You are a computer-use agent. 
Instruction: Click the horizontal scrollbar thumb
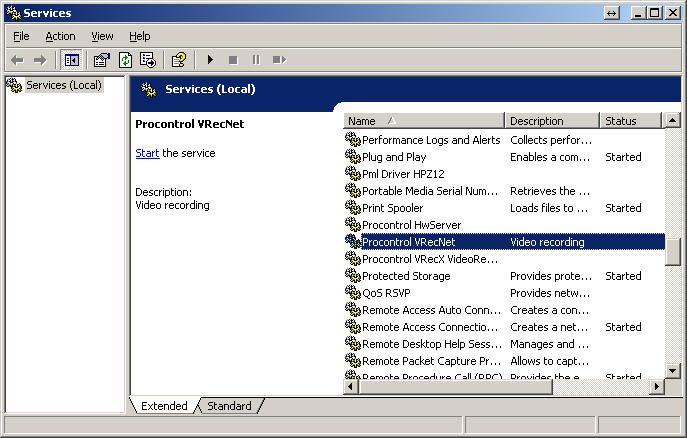(x=455, y=386)
